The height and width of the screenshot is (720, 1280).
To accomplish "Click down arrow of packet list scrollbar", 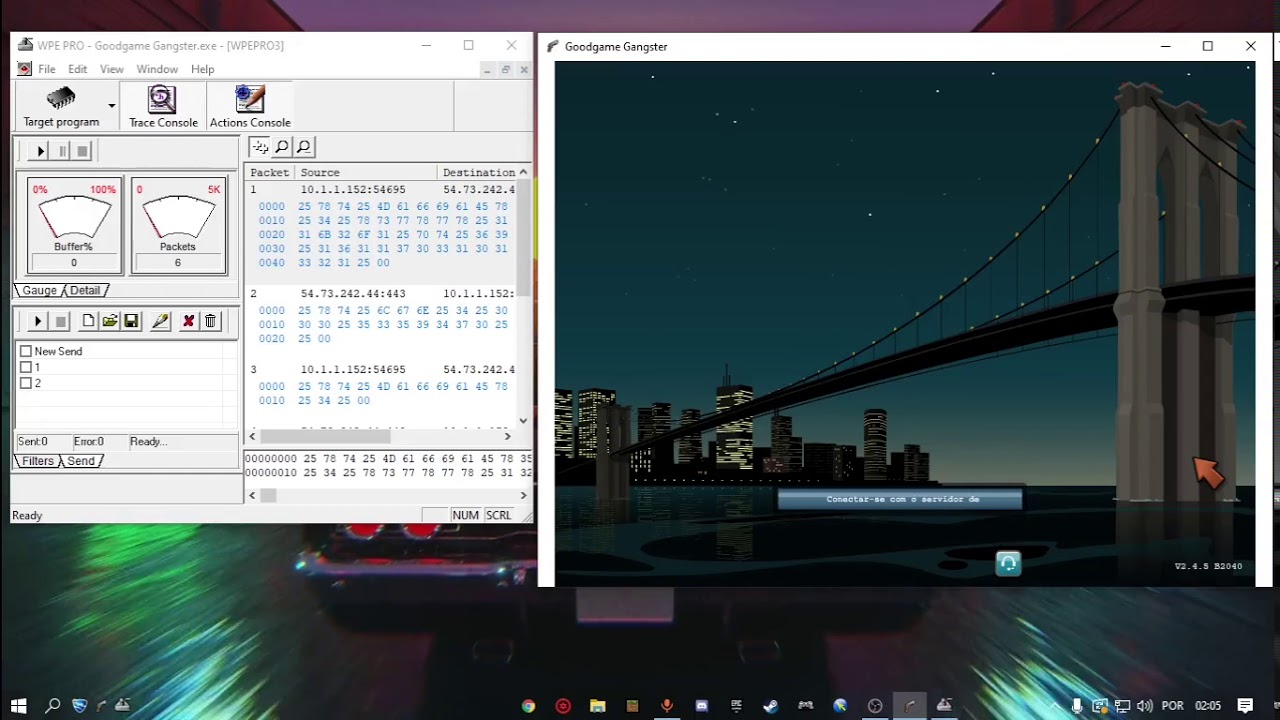I will 523,421.
